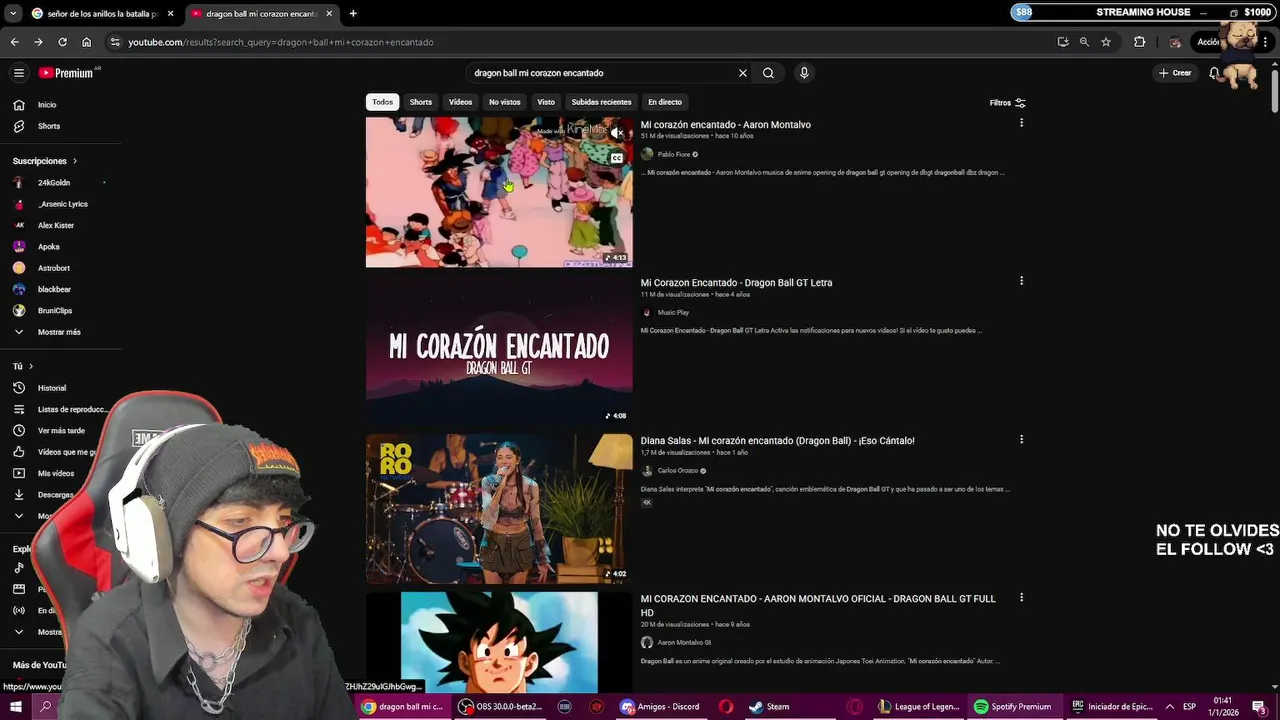Click the browser address bar URL
Viewport: 1280px width, 720px height.
[281, 42]
